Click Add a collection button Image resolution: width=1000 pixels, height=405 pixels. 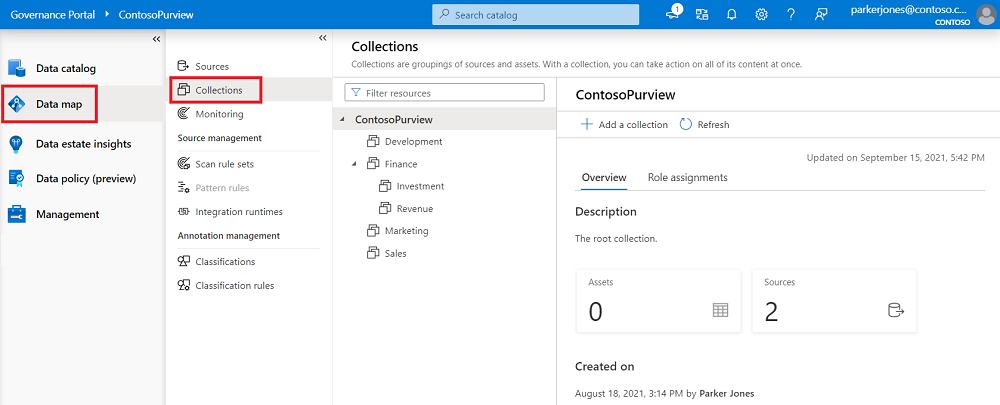point(624,124)
